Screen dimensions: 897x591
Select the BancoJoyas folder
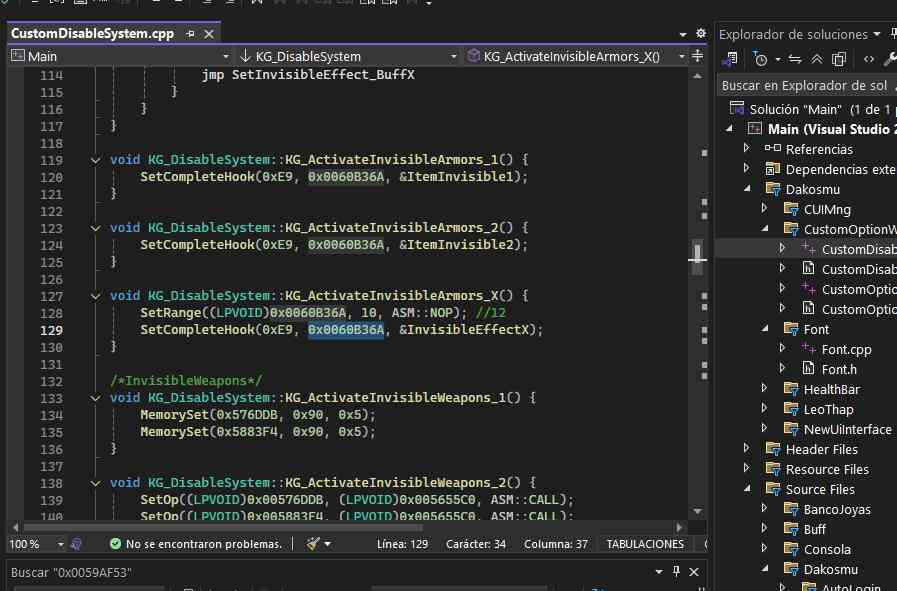[x=837, y=509]
